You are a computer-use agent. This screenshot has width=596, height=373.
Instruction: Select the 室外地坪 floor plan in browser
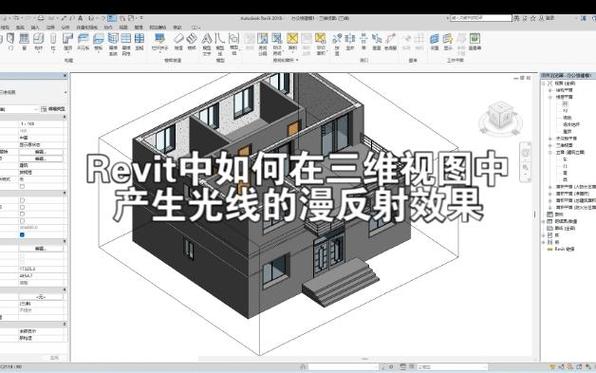click(571, 124)
